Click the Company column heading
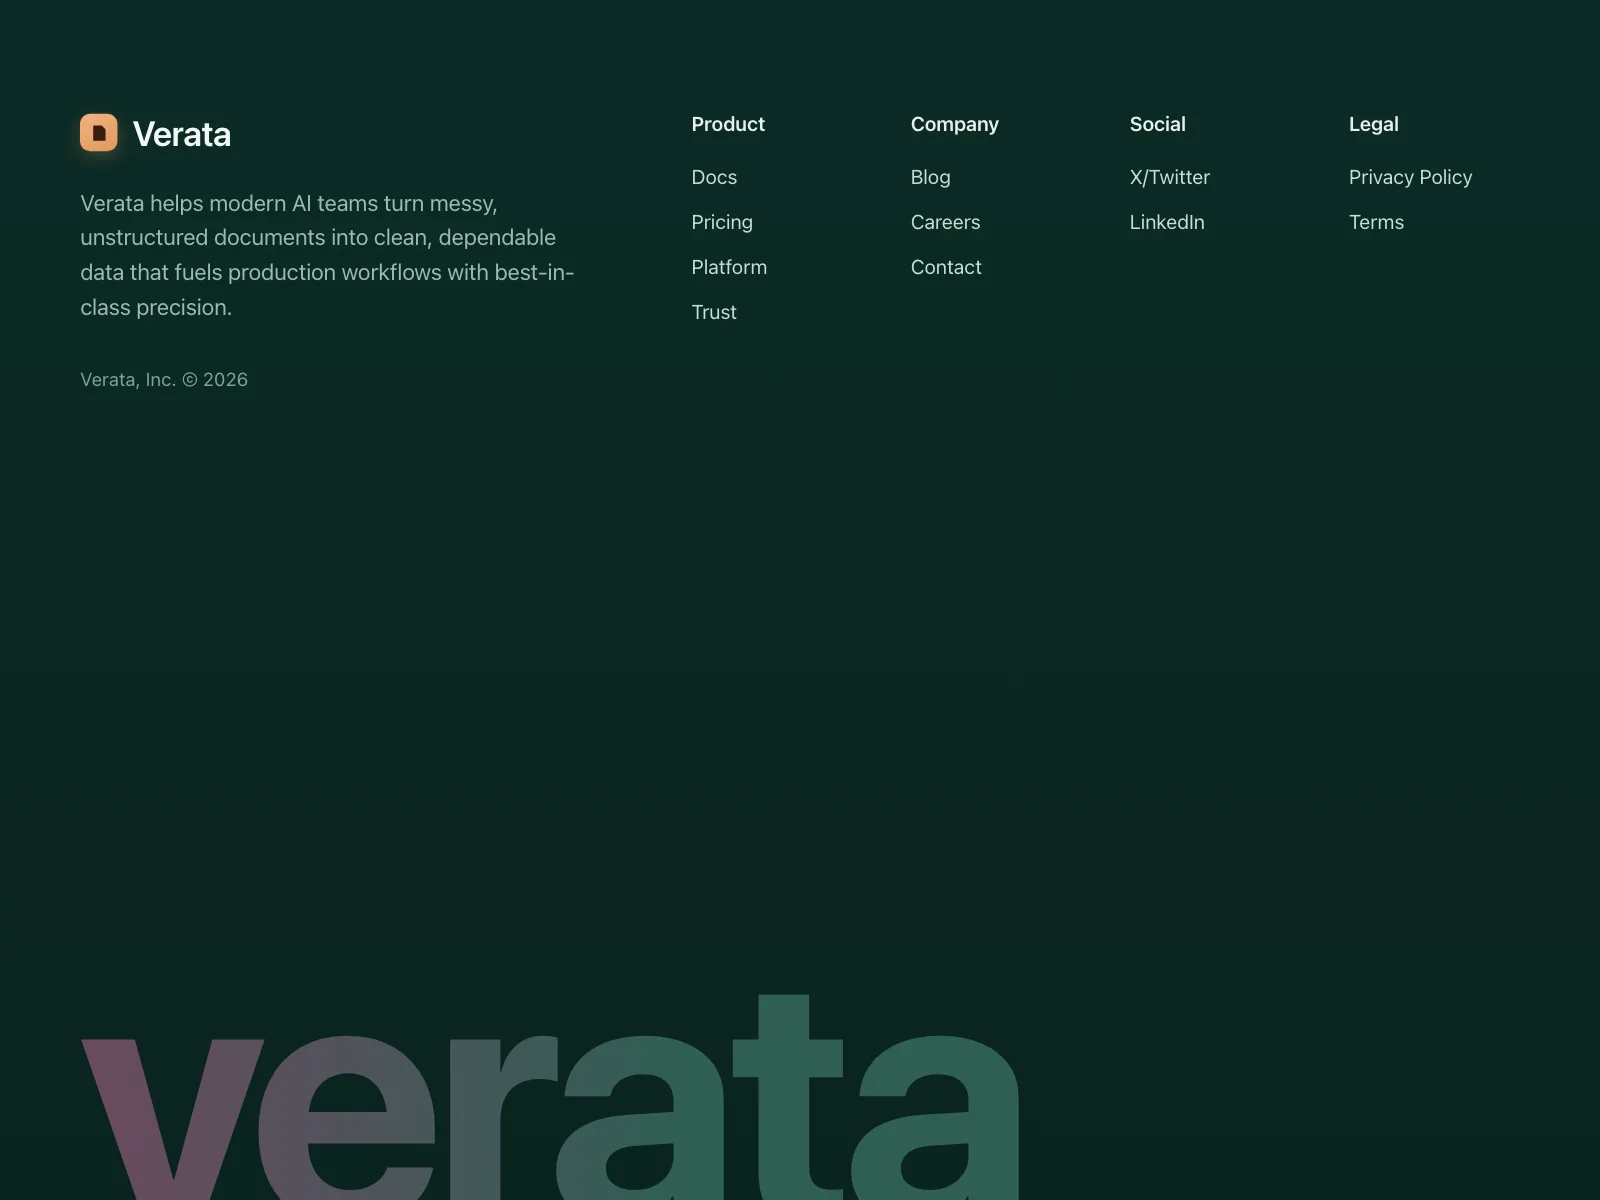The height and width of the screenshot is (1200, 1600). (x=955, y=124)
